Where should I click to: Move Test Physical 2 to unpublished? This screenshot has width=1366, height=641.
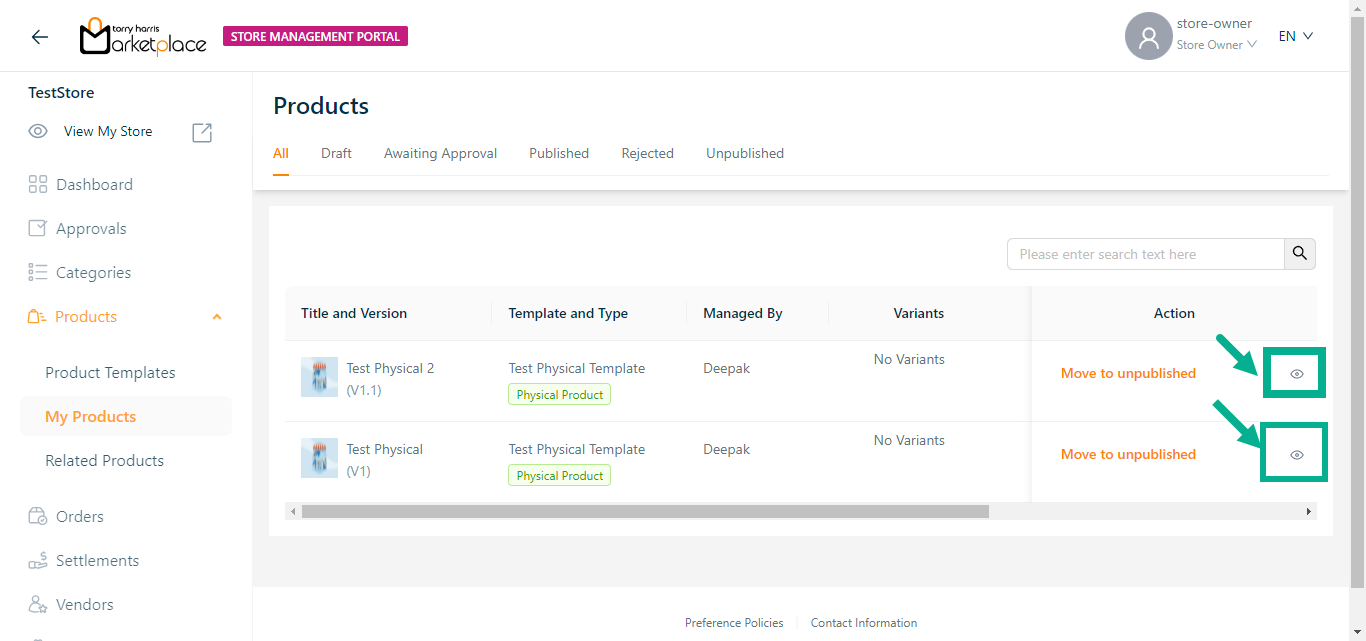pyautogui.click(x=1128, y=373)
